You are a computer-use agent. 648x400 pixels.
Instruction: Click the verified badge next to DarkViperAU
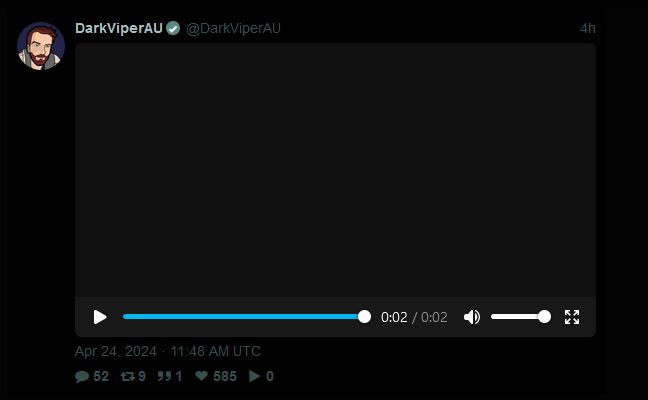(173, 28)
